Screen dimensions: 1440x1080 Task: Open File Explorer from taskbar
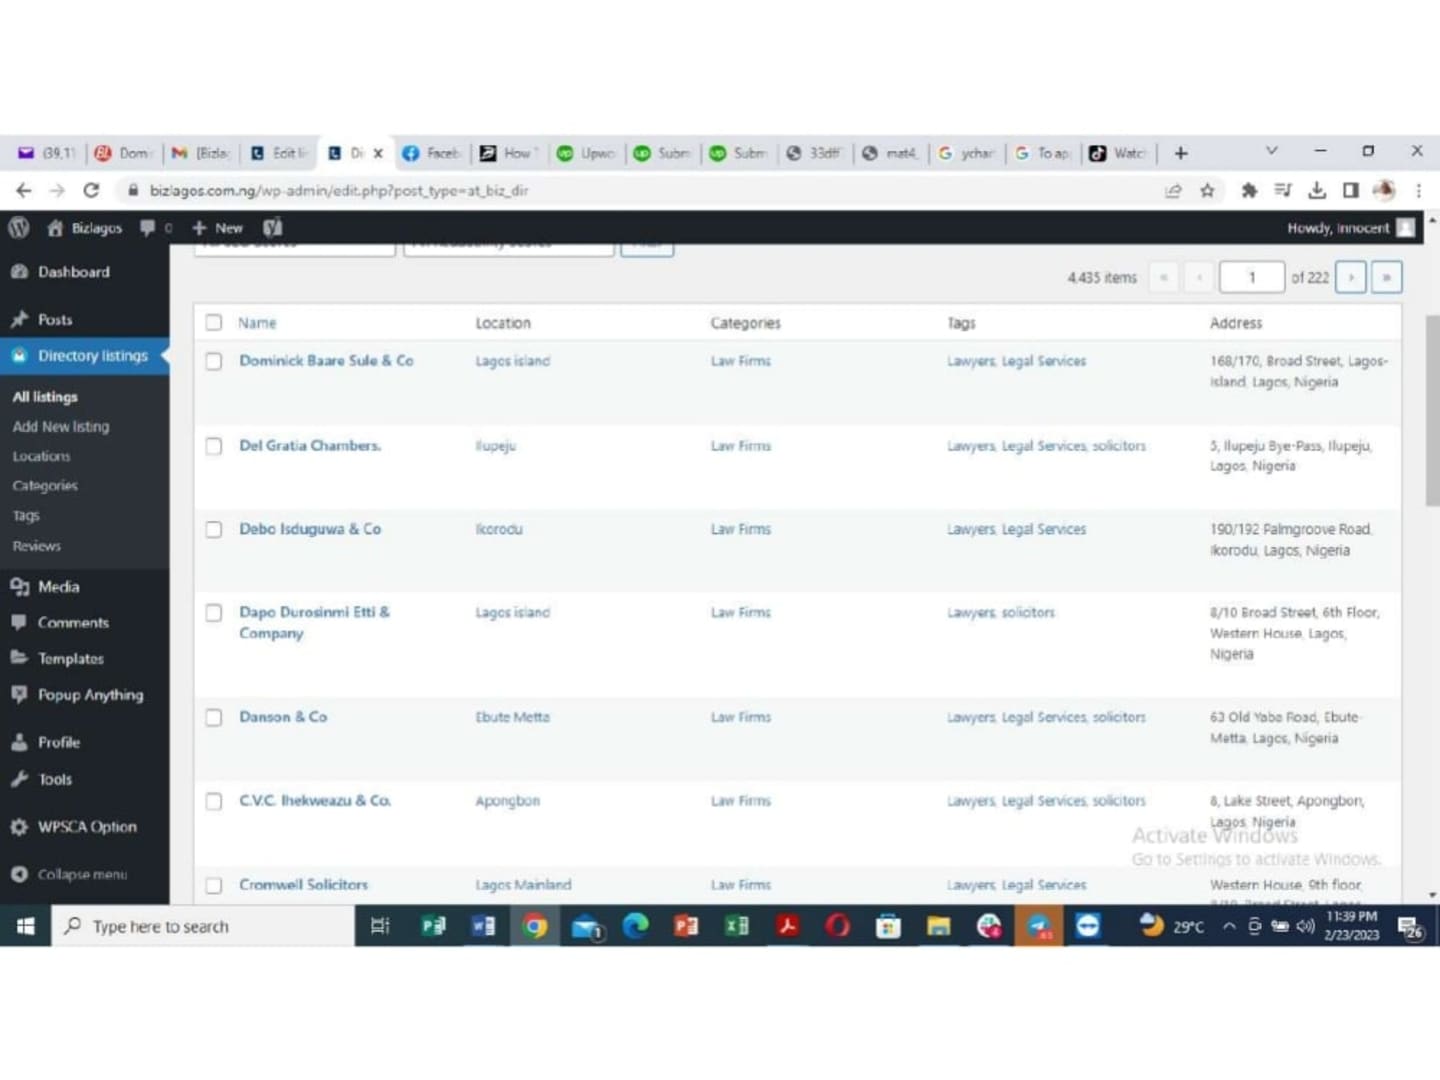(938, 926)
